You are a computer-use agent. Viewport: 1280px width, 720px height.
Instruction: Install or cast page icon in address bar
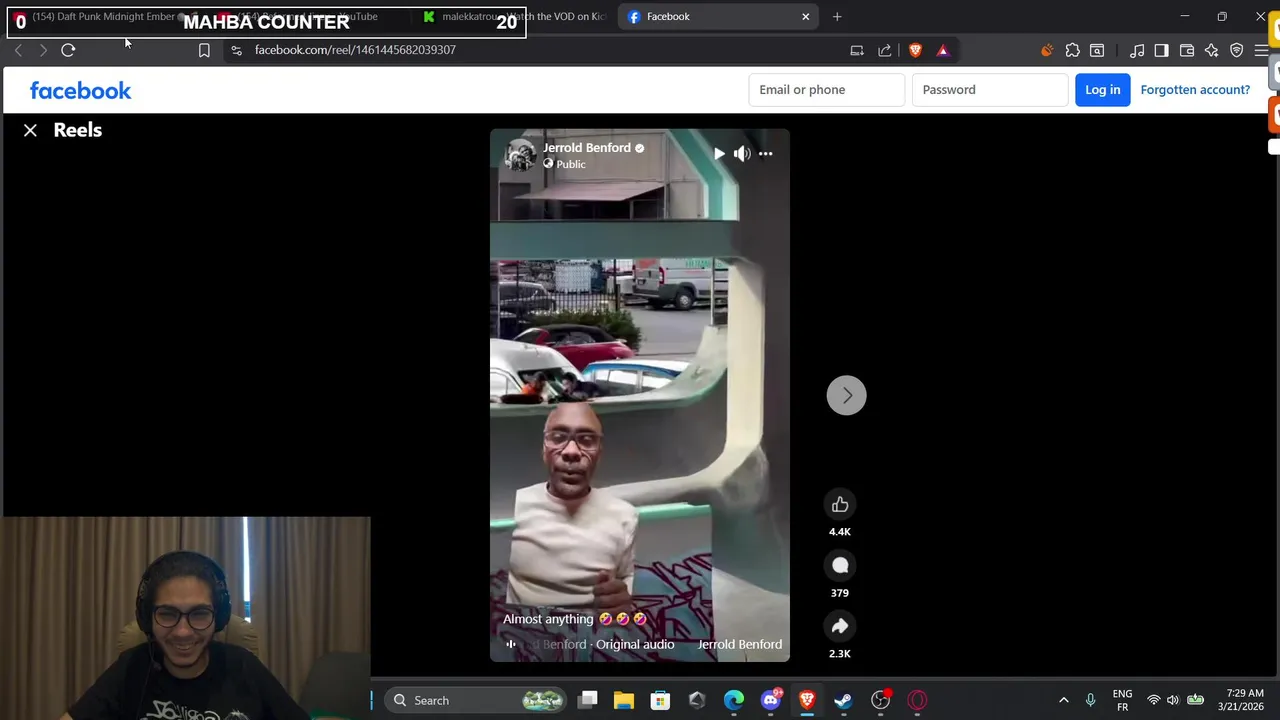(x=857, y=50)
